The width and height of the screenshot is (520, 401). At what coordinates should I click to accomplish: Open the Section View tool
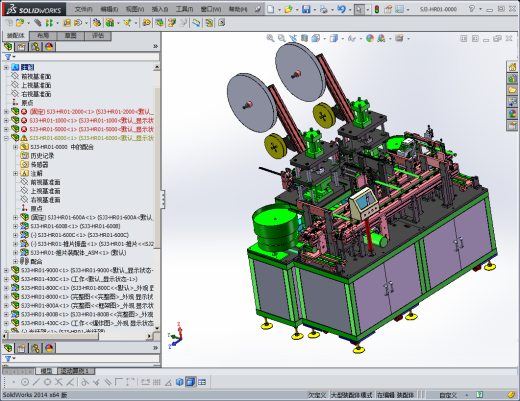coord(304,38)
